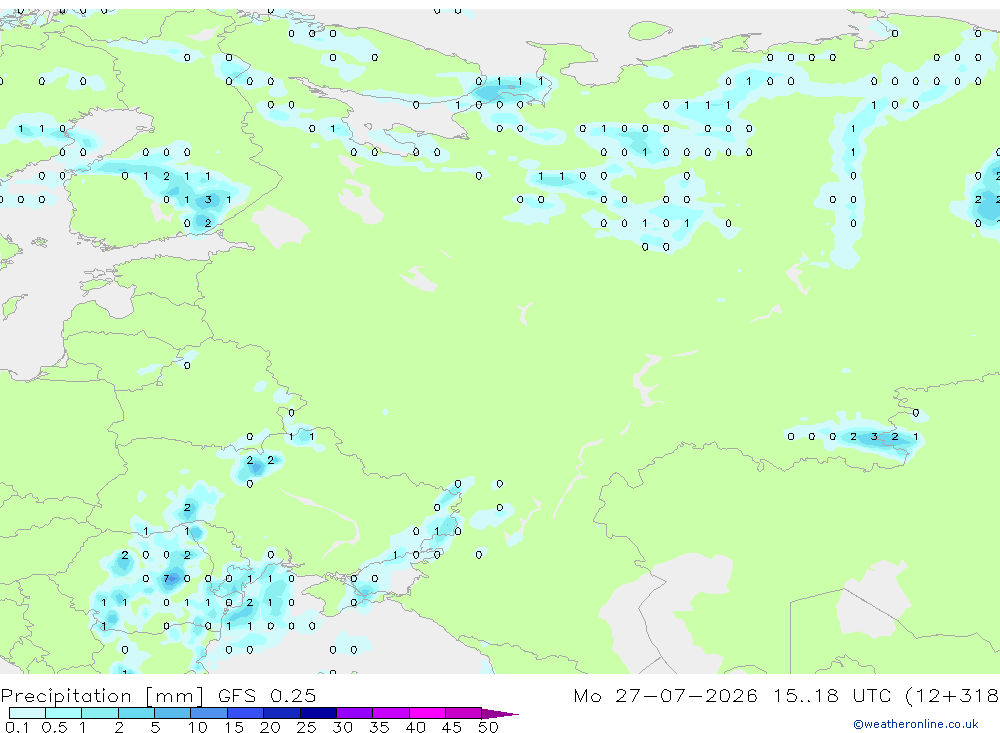
Task: Click the 'Precipitation [mm]' title text
Action: click(102, 696)
